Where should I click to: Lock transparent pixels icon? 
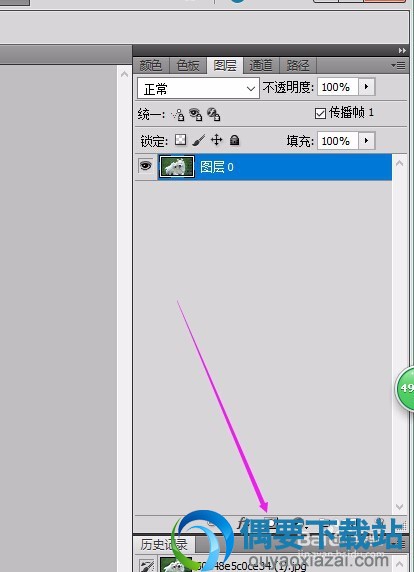180,140
